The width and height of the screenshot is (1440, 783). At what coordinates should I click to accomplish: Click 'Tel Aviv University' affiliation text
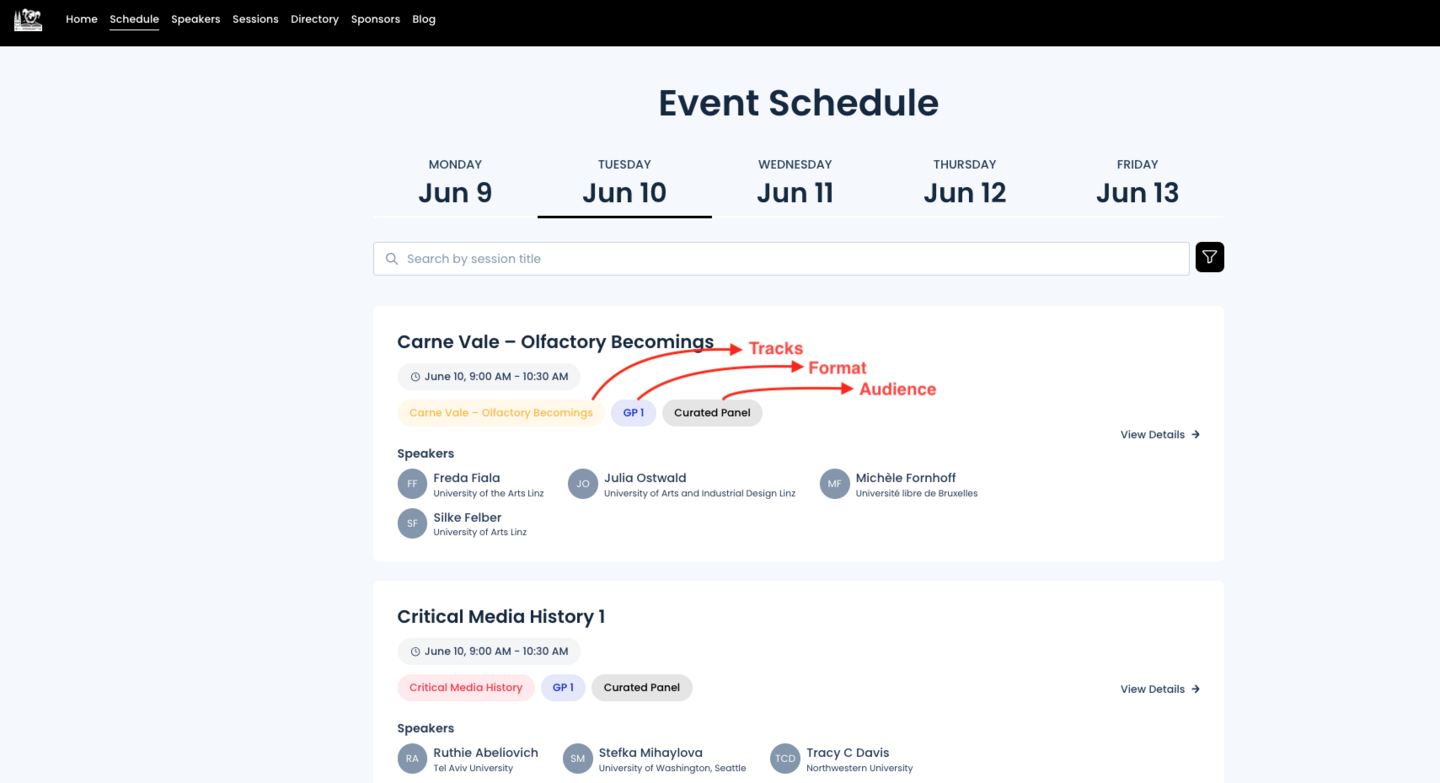473,769
